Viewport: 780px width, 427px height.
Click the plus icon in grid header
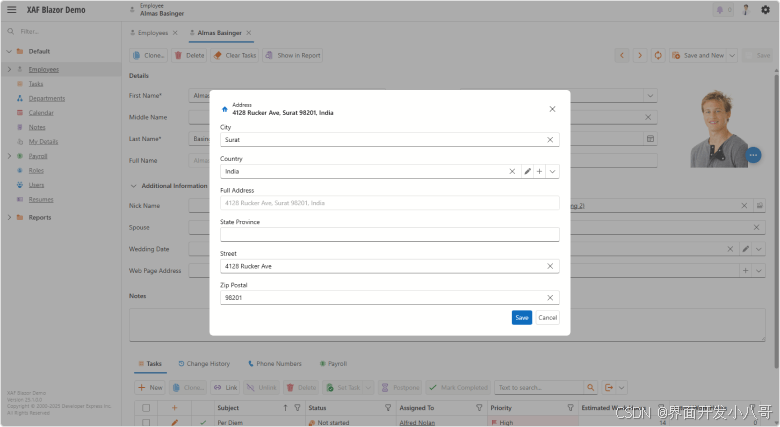(174, 408)
